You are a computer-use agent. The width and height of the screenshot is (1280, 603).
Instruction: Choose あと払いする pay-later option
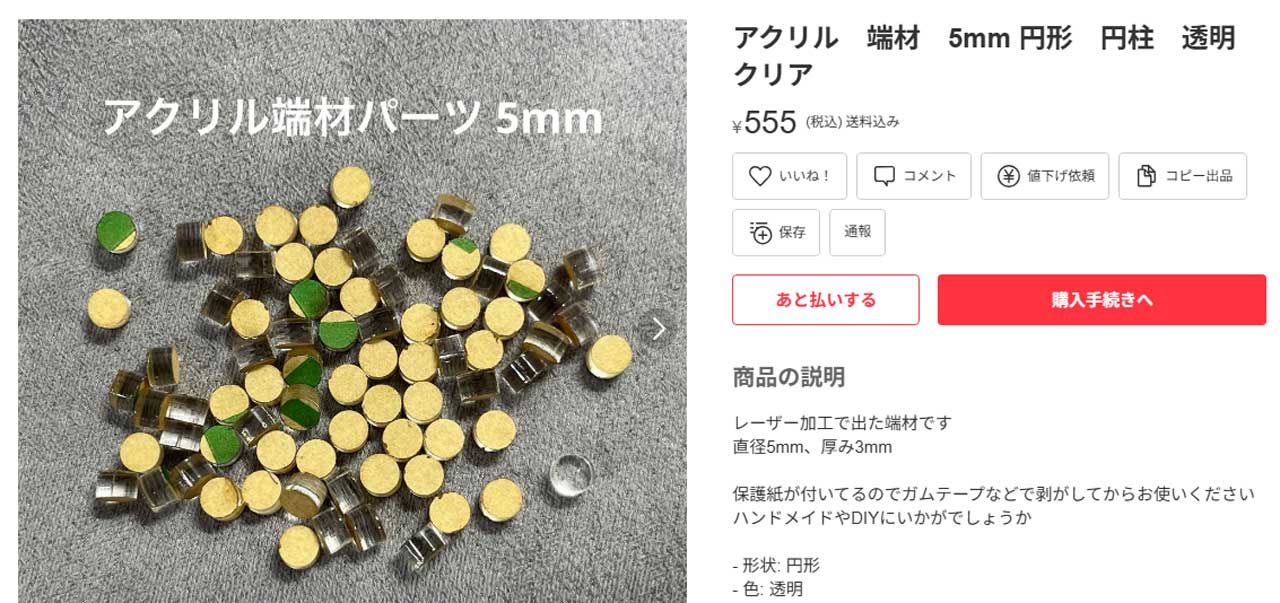[x=825, y=300]
